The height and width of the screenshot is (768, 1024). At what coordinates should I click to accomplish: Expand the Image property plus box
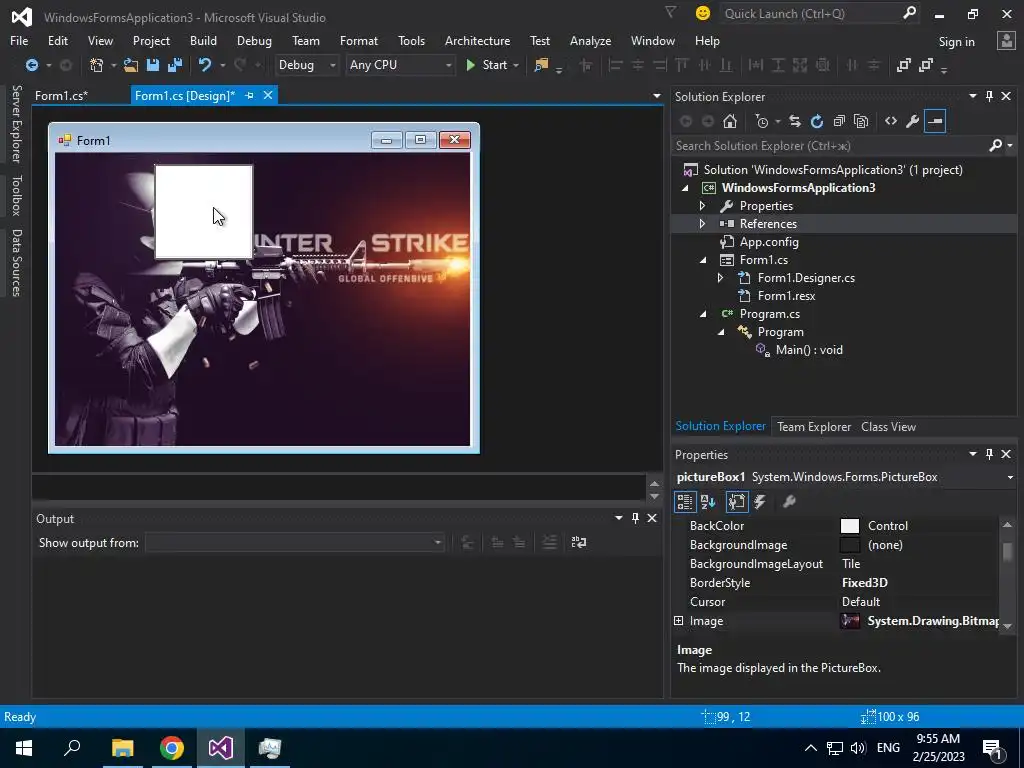coord(679,621)
